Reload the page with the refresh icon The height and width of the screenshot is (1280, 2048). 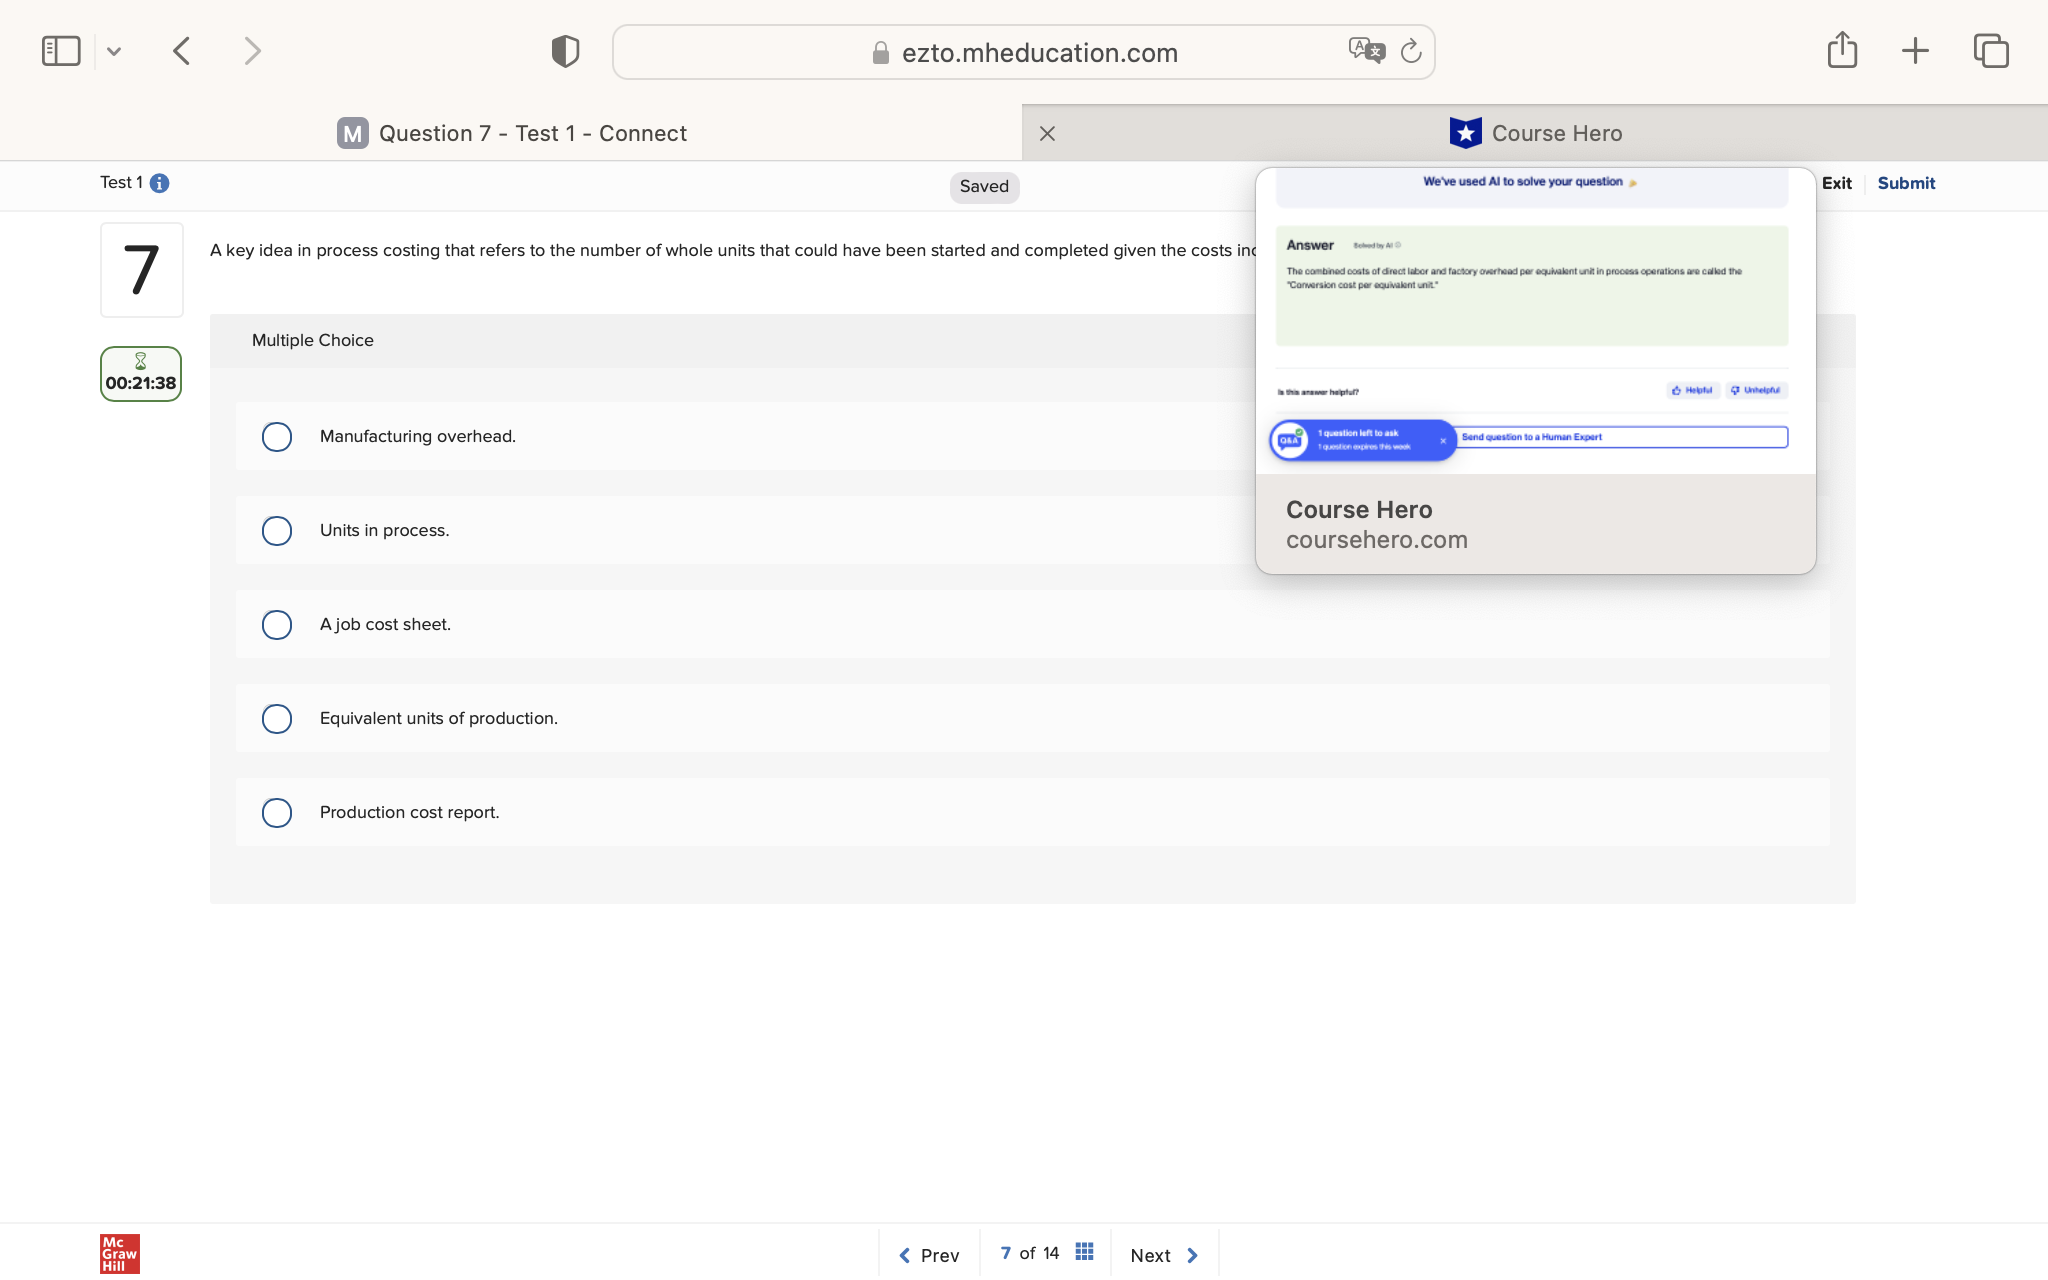click(x=1411, y=51)
